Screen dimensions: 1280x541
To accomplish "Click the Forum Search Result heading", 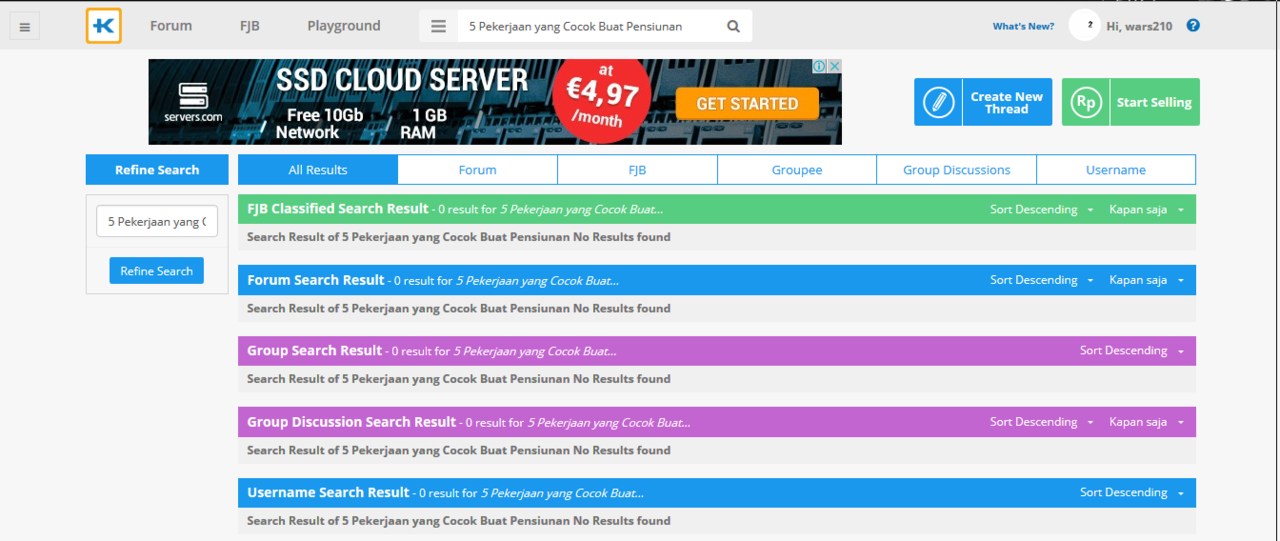I will pos(316,280).
